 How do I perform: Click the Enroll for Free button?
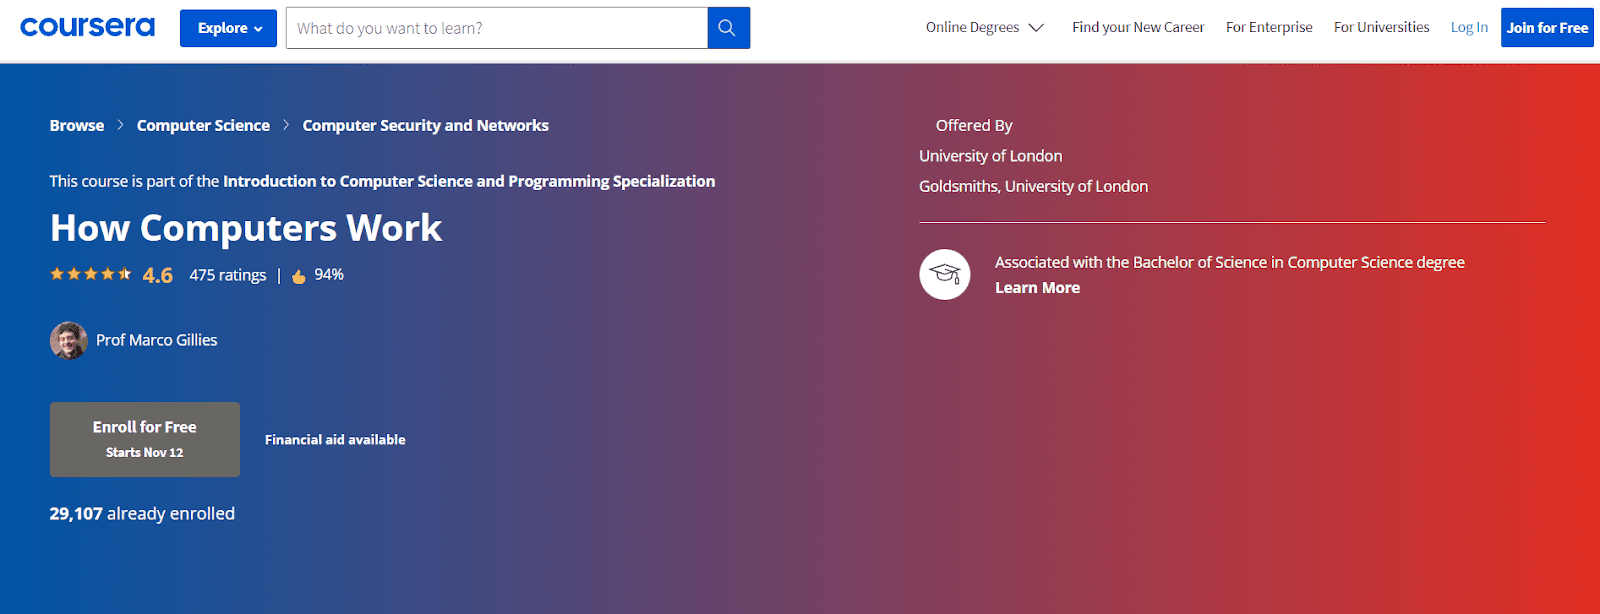tap(145, 439)
